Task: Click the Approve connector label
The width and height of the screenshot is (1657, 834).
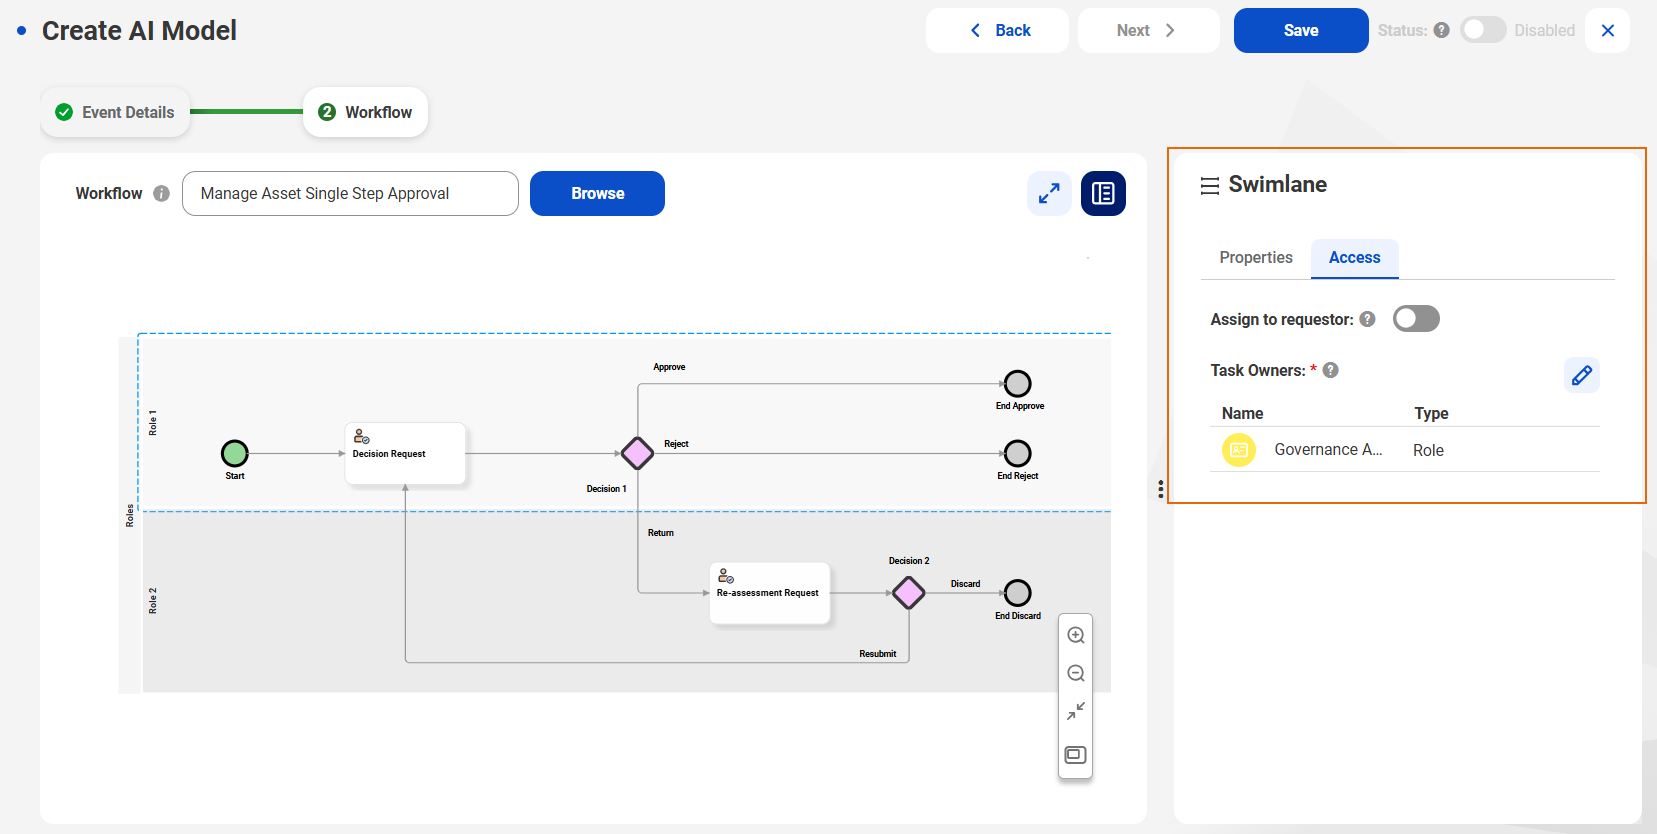Action: (669, 367)
